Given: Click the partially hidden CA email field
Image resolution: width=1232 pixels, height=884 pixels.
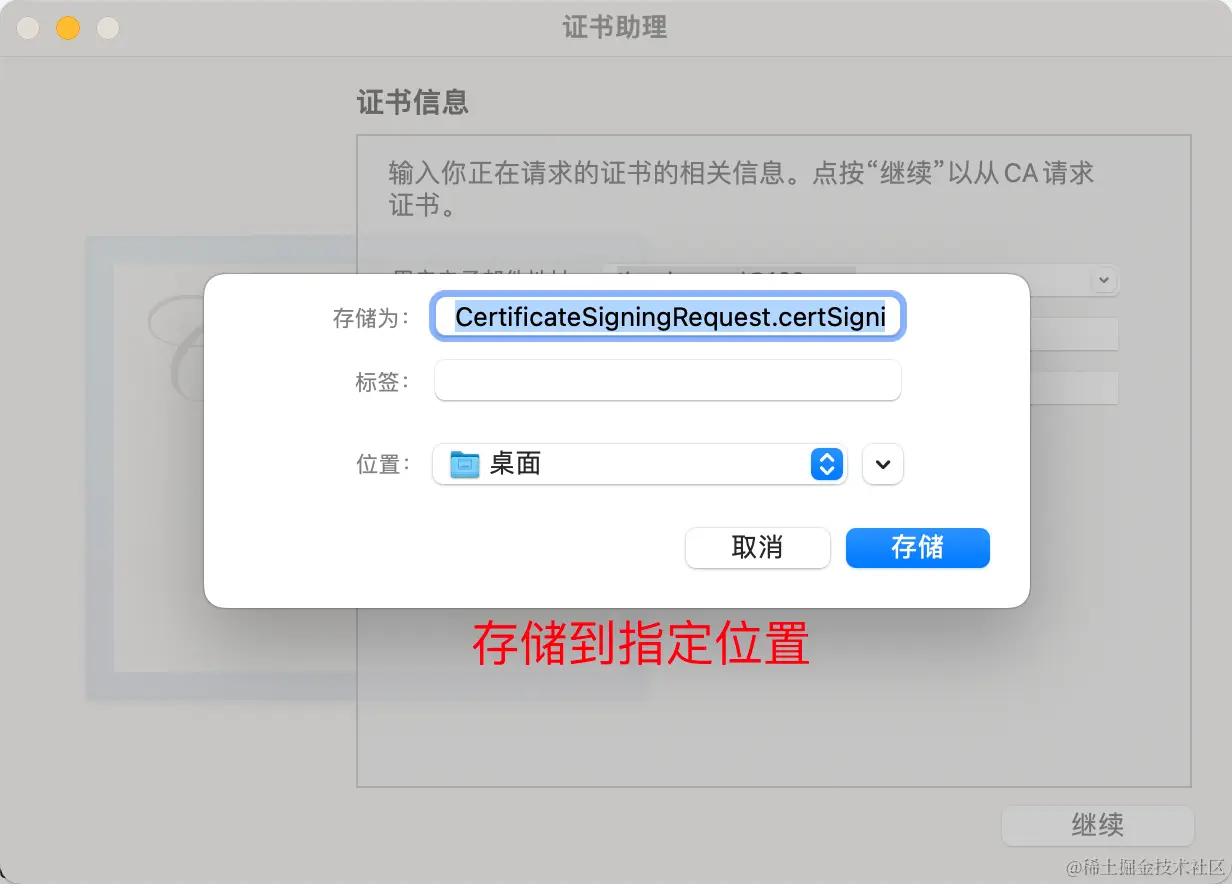Looking at the screenshot, I should coord(1074,388).
